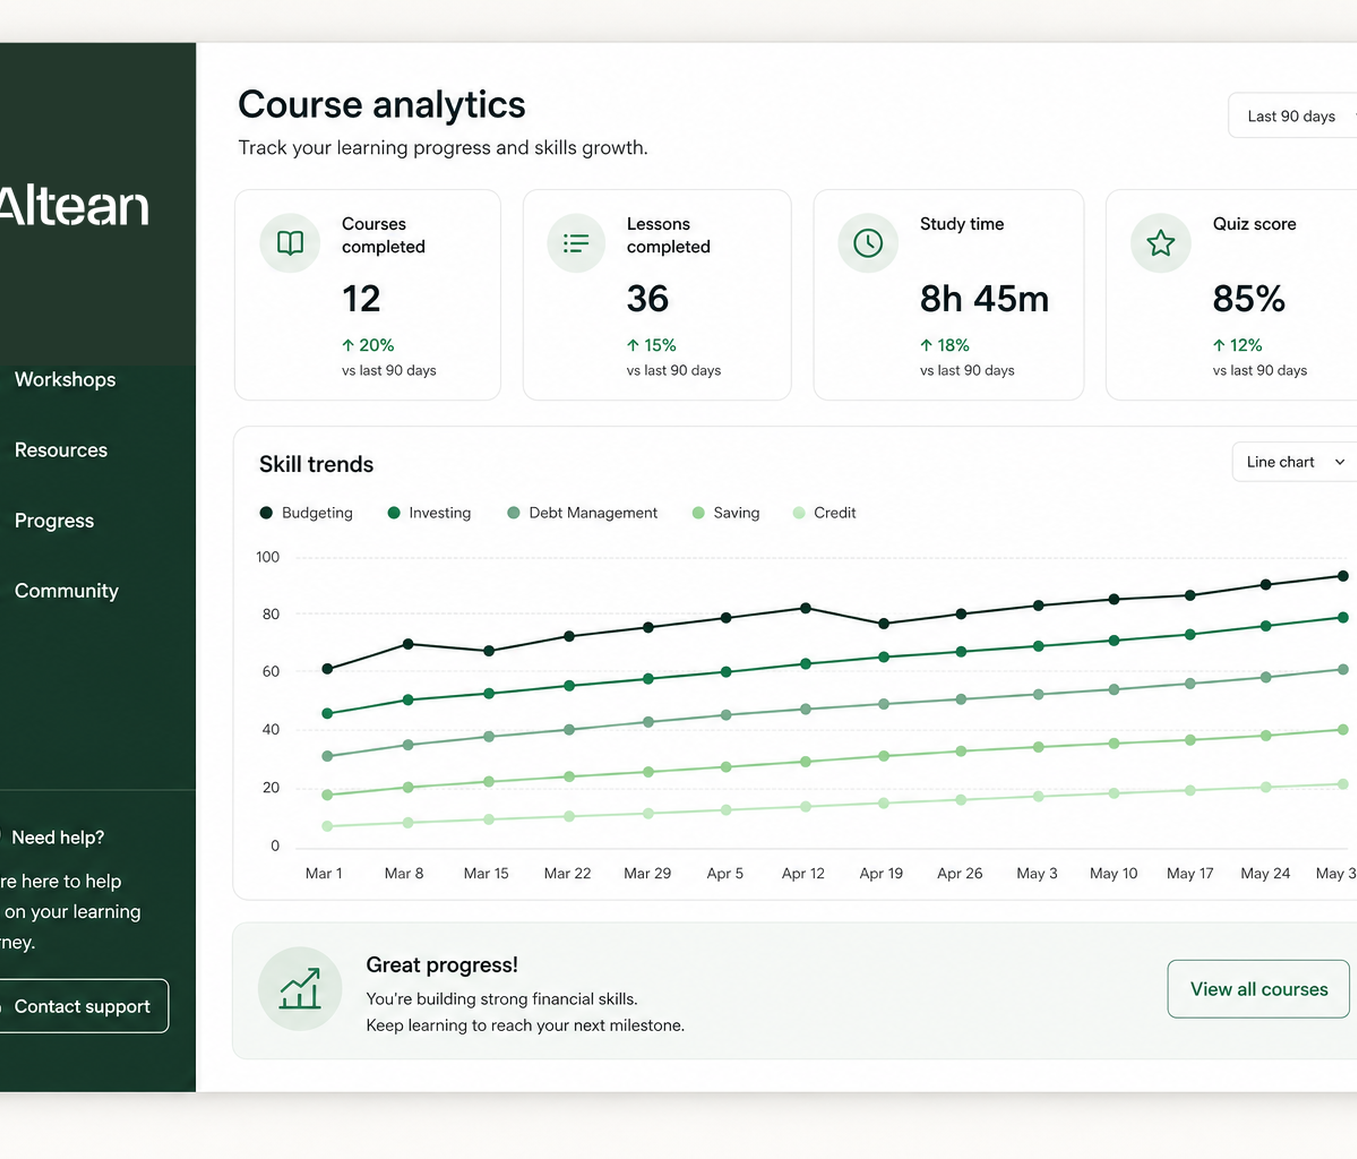Click the View all courses button
Image resolution: width=1357 pixels, height=1159 pixels.
click(x=1259, y=989)
